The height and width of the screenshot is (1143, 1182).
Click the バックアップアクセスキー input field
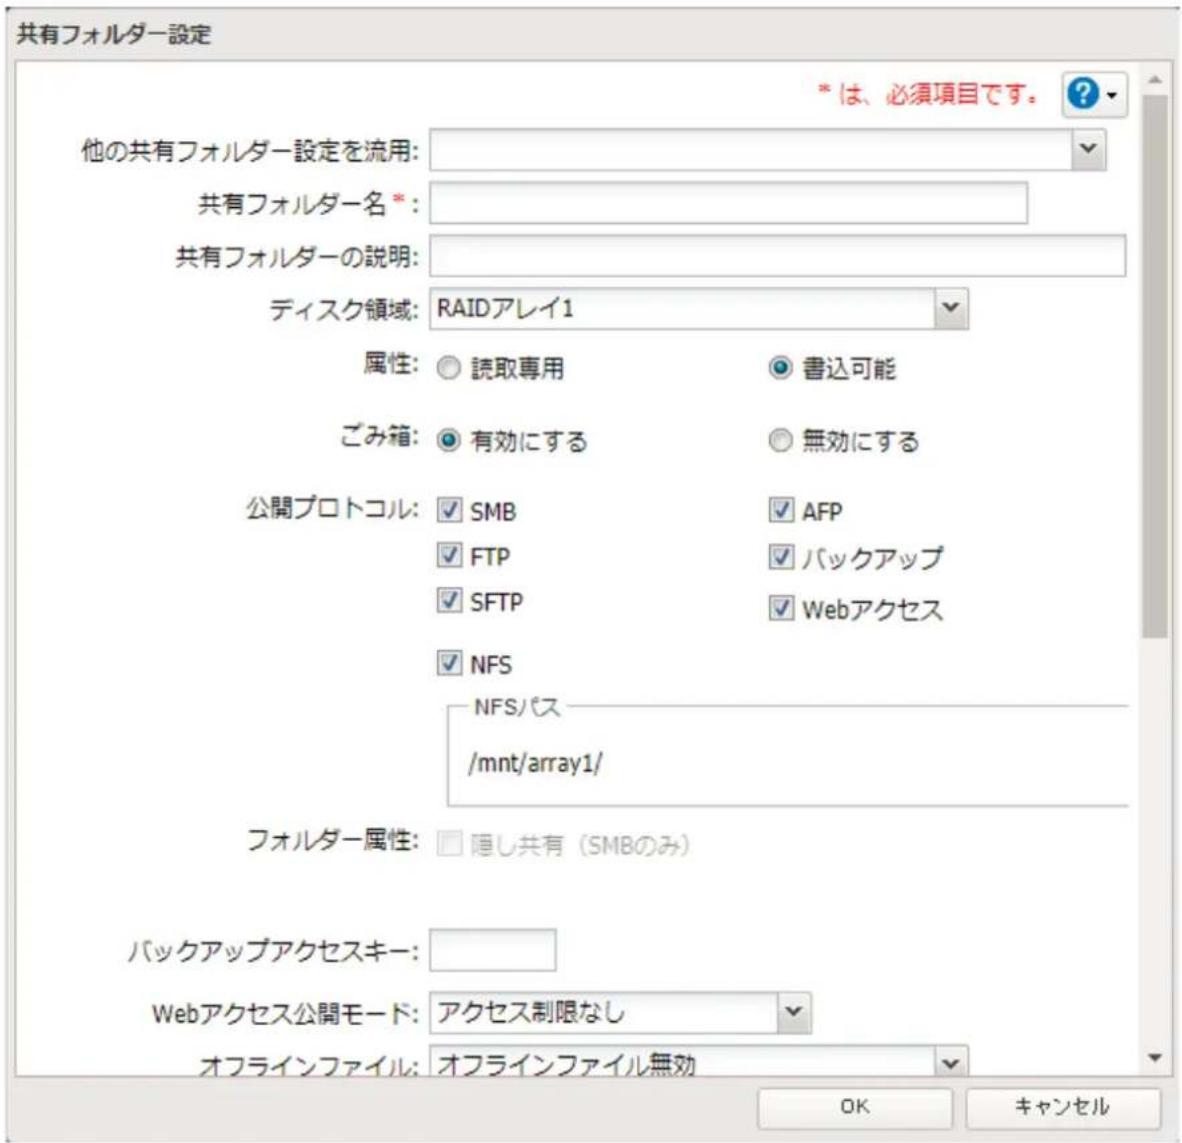[493, 950]
